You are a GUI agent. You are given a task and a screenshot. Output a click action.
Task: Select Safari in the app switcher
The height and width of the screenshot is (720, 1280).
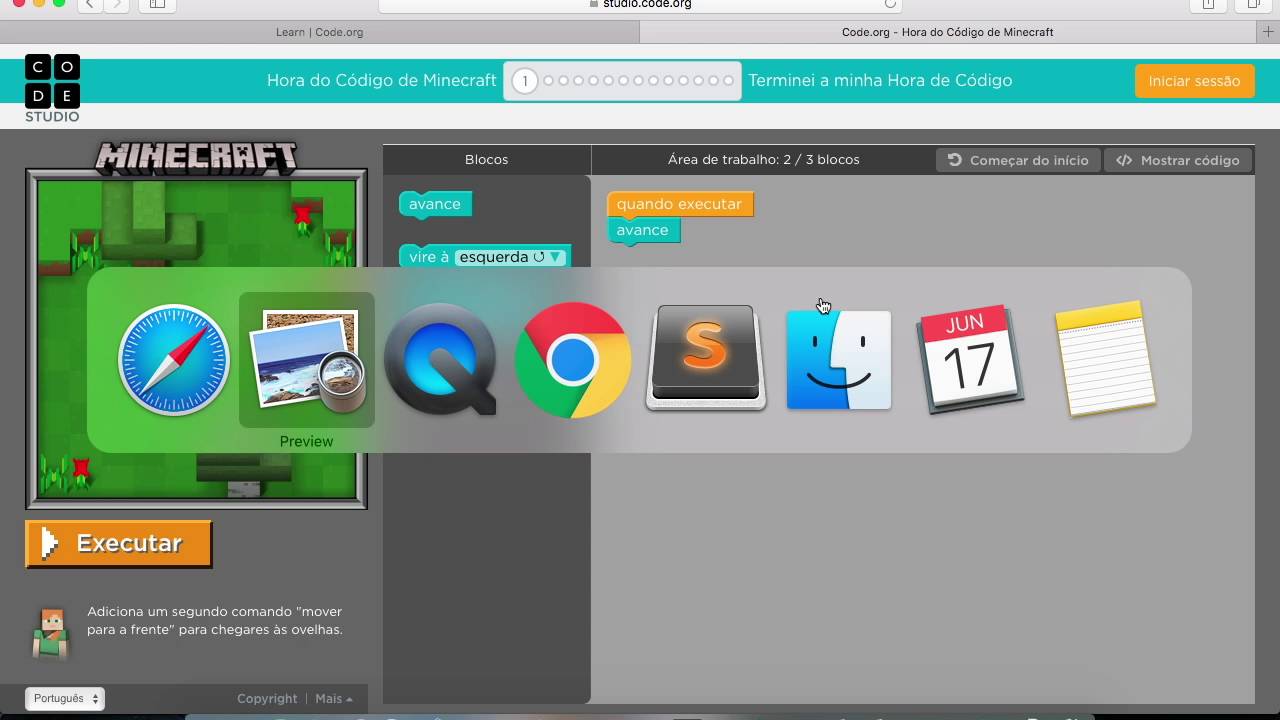(174, 360)
